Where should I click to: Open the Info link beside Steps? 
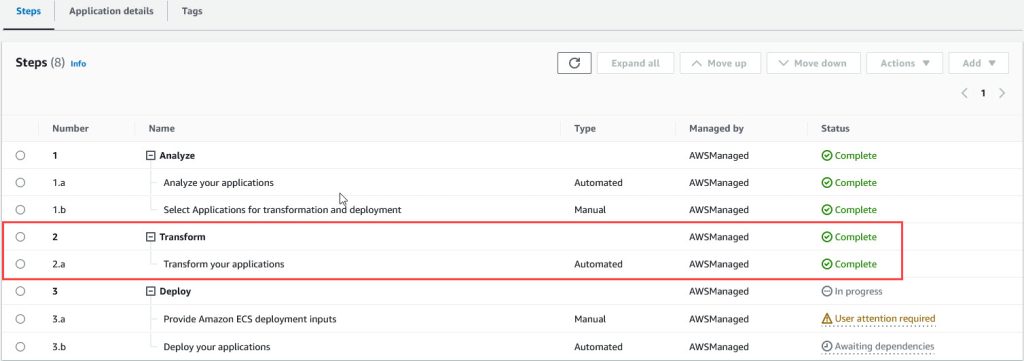pos(78,64)
